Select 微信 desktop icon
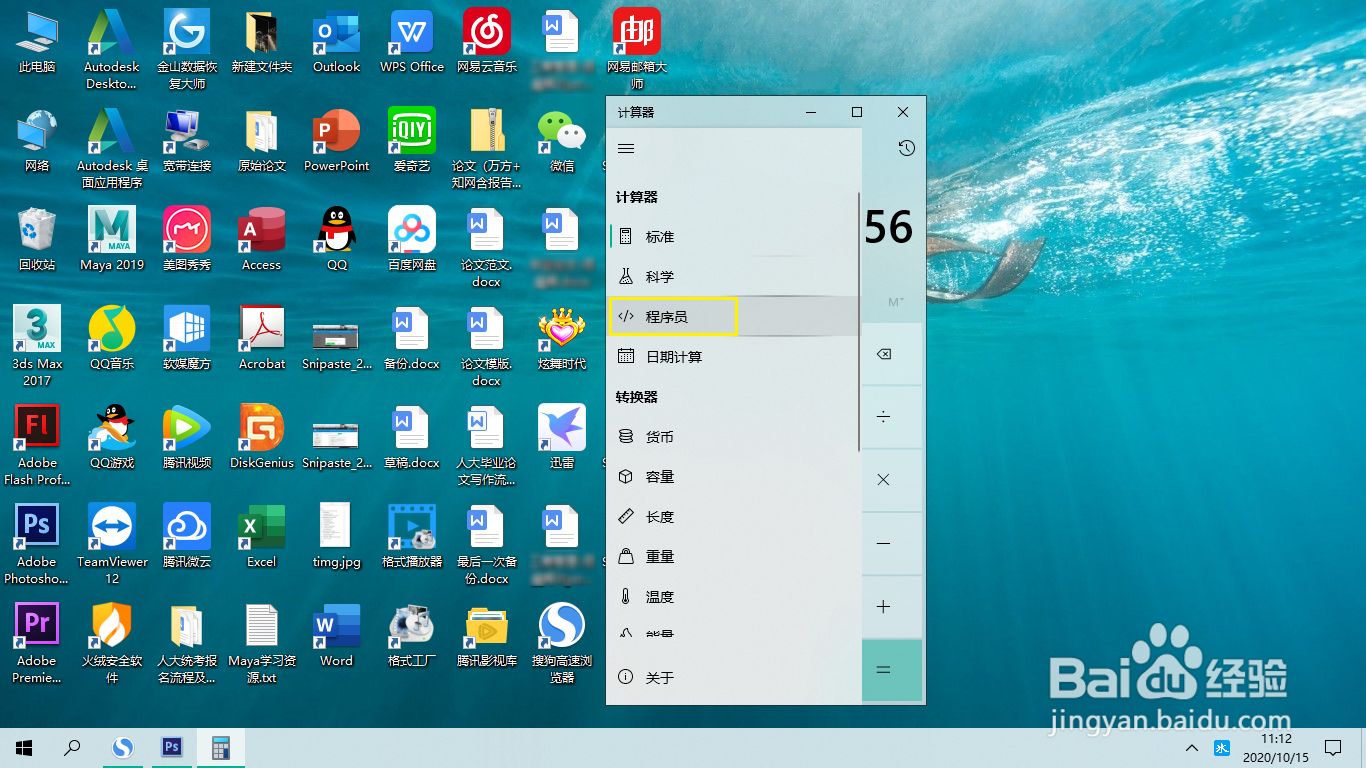The height and width of the screenshot is (768, 1366). 562,142
